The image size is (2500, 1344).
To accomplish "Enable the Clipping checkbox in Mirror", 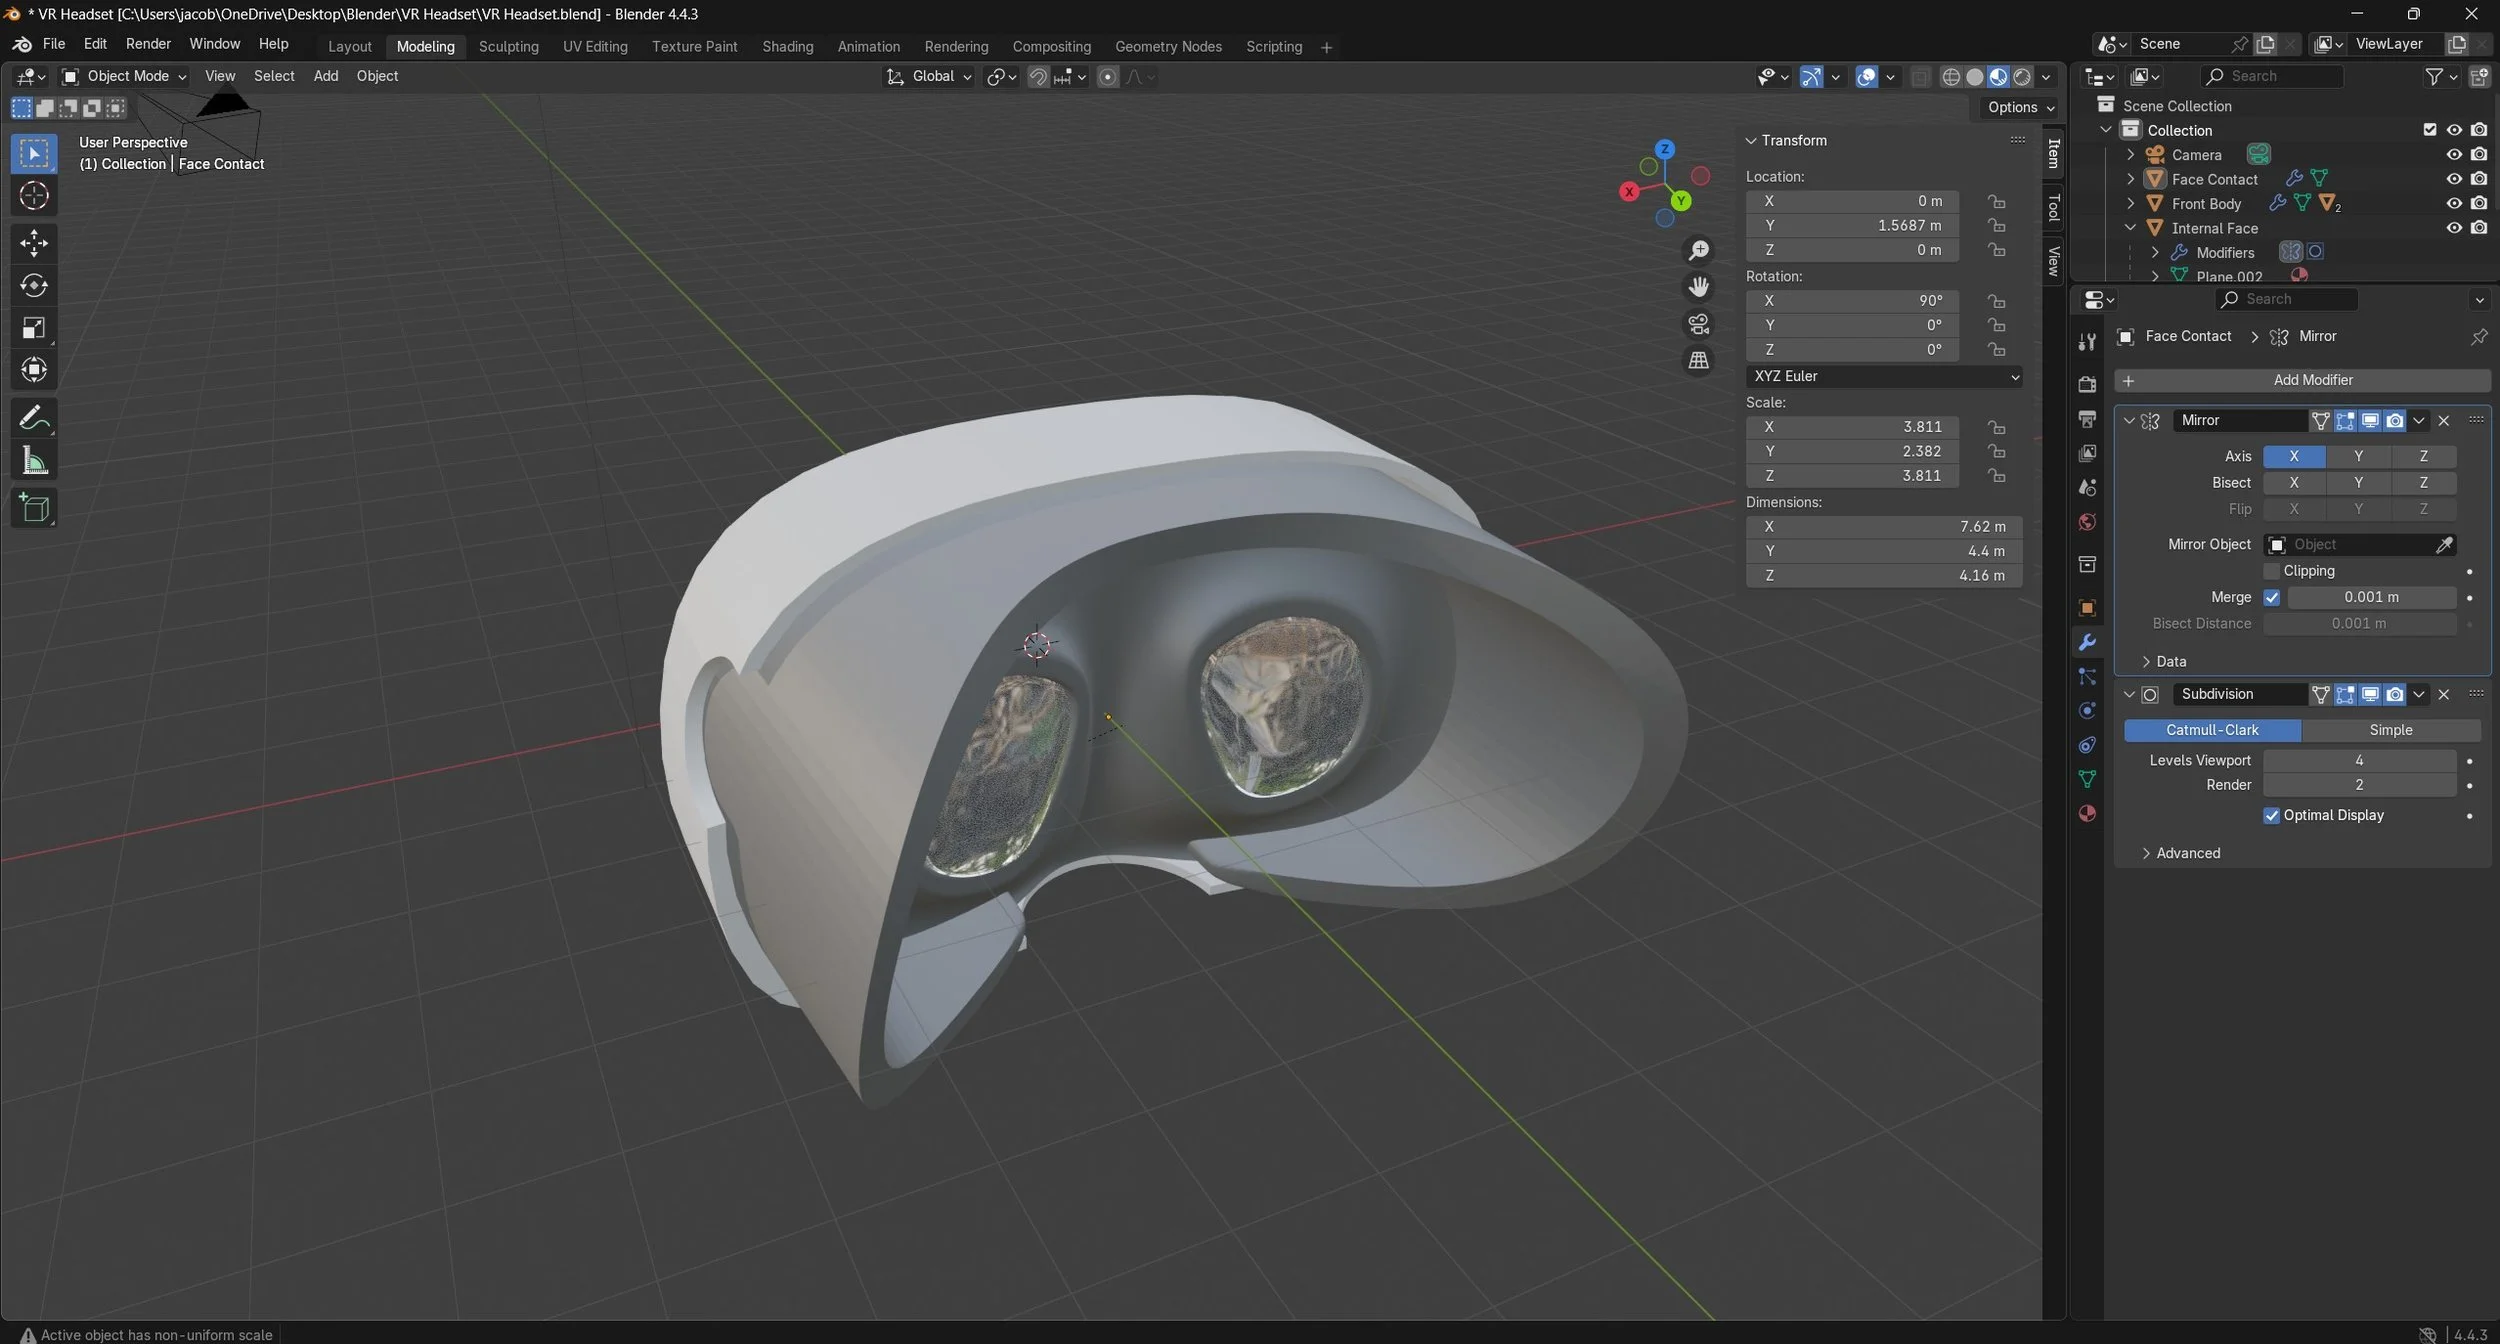I will (x=2272, y=571).
